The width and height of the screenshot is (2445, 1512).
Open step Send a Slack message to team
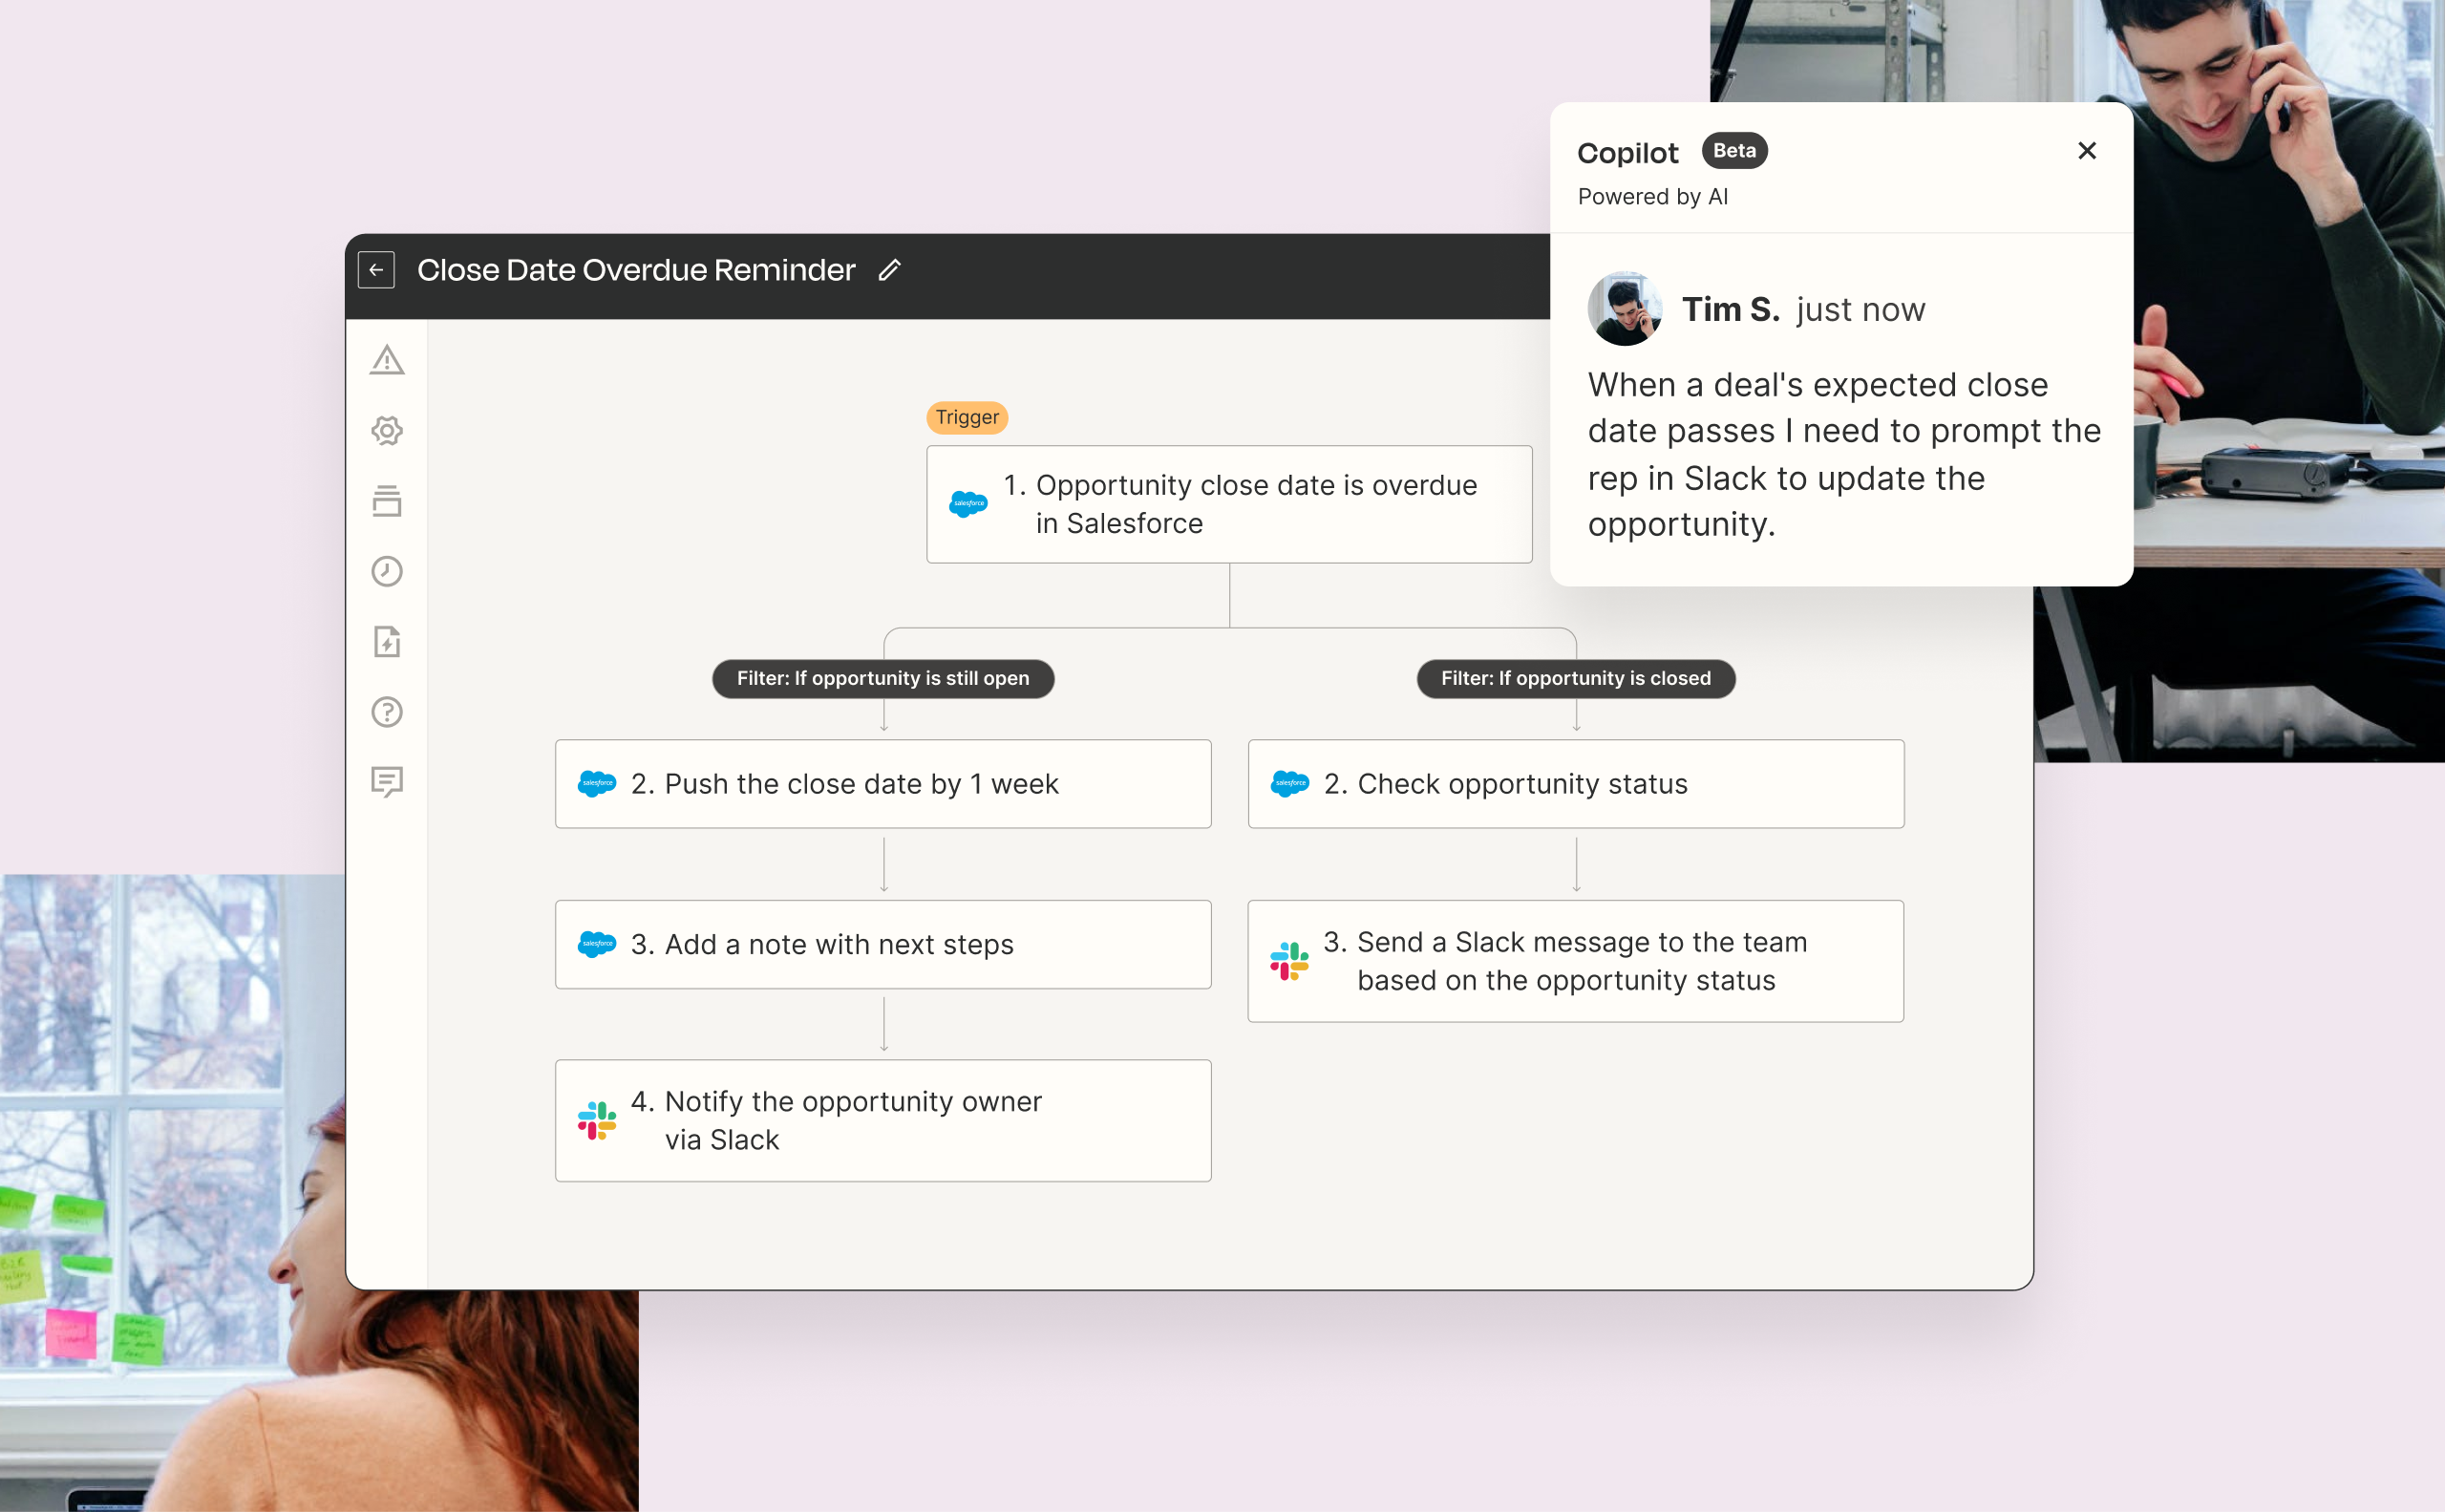pyautogui.click(x=1575, y=961)
